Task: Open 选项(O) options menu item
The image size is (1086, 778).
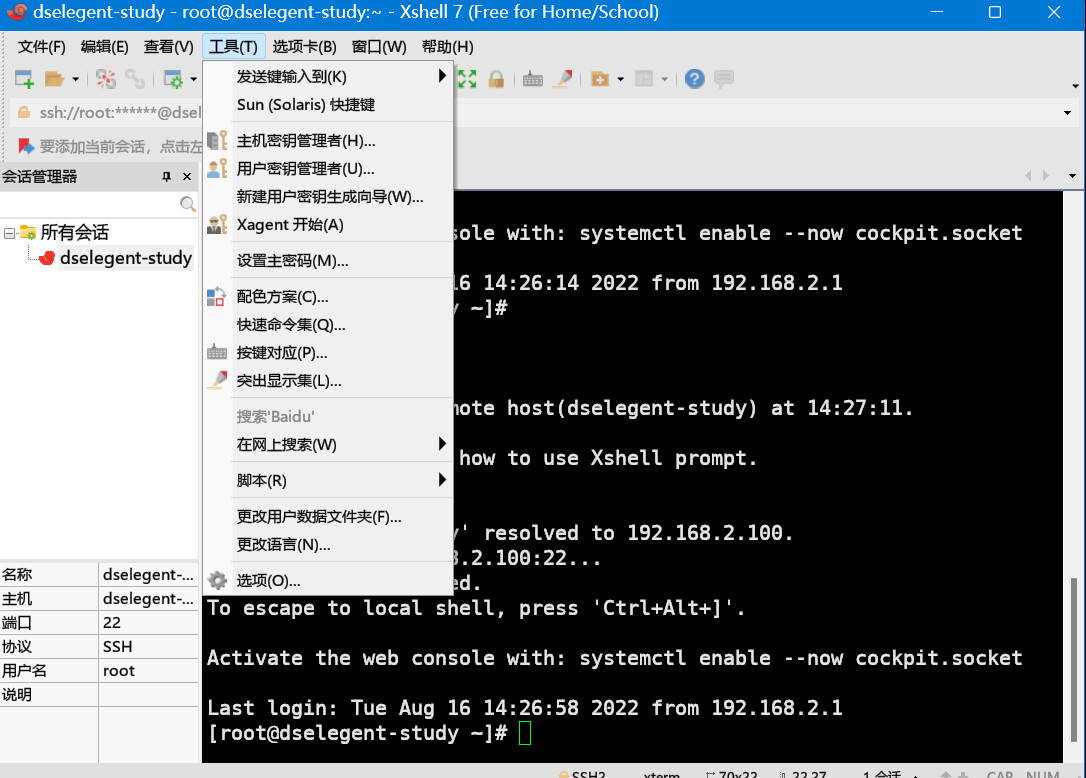Action: [x=329, y=581]
